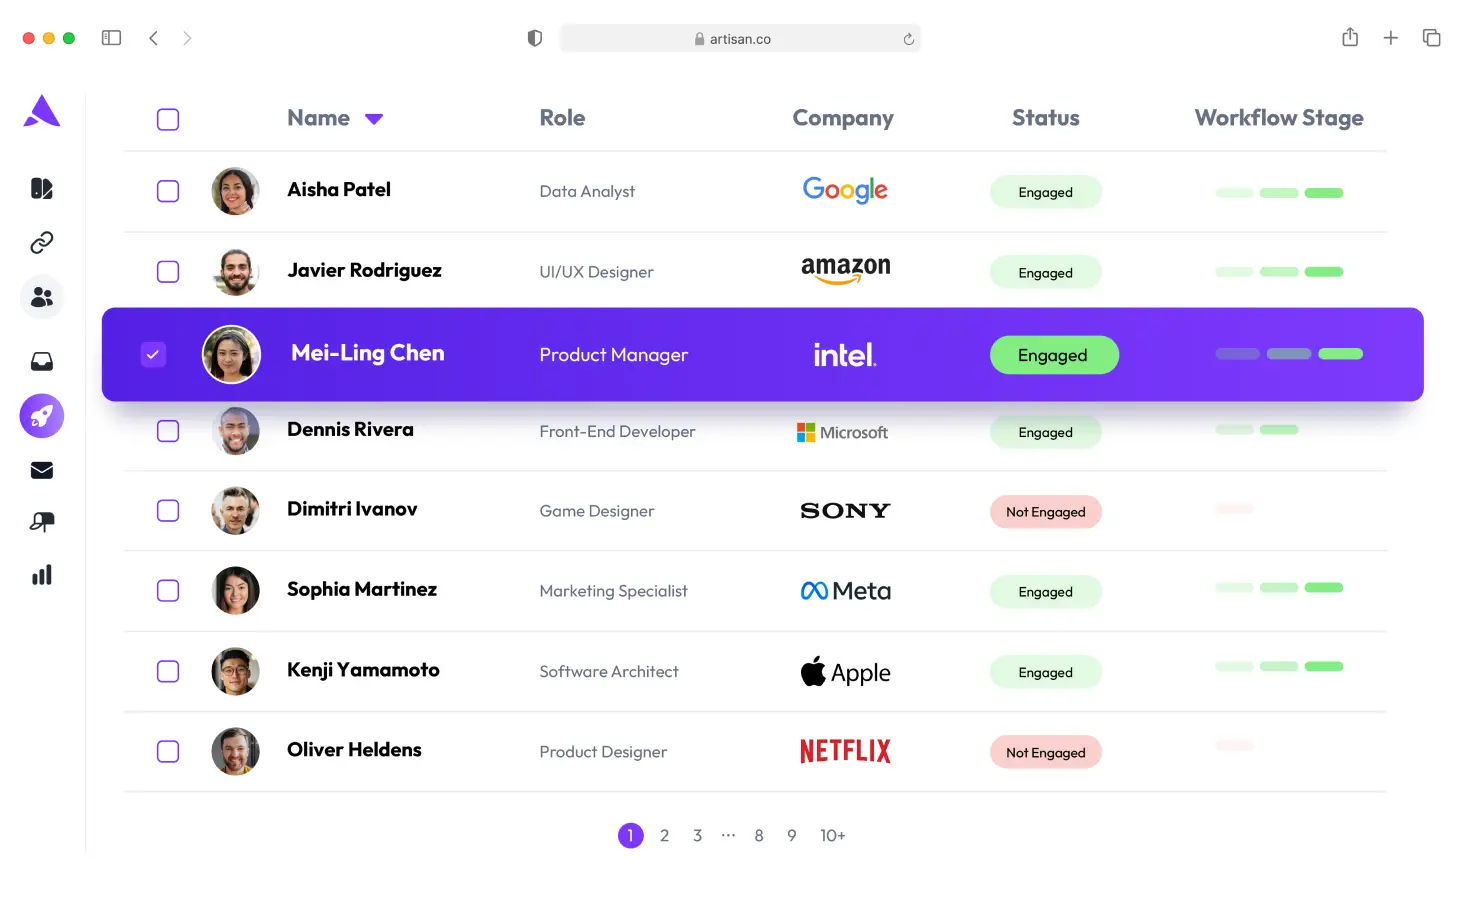Image resolution: width=1464 pixels, height=898 pixels.
Task: Click the browser share icon
Action: click(1350, 38)
